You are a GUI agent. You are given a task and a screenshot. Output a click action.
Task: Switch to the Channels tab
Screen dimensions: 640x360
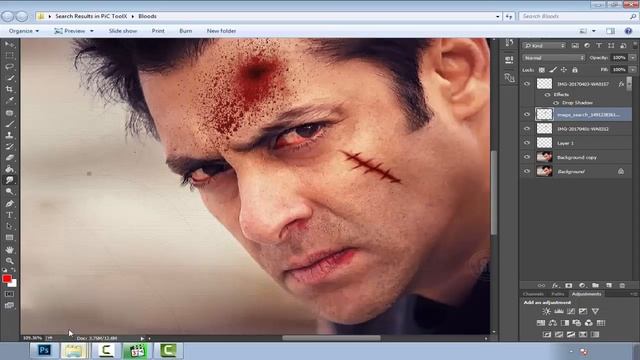[x=533, y=294]
